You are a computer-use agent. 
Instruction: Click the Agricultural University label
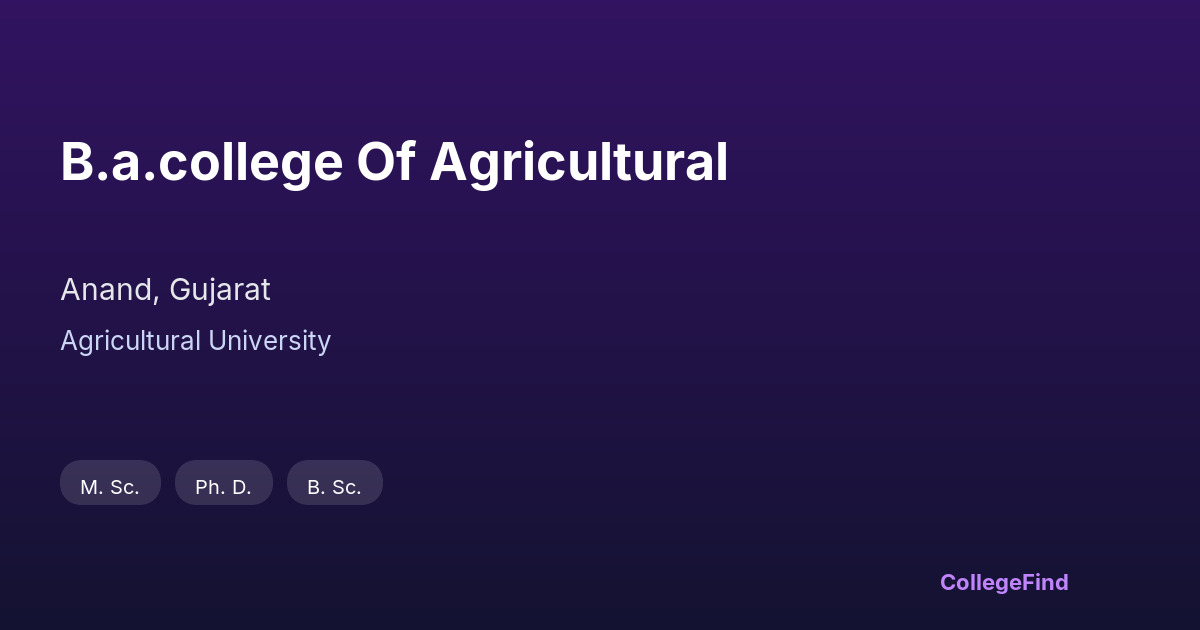click(195, 341)
